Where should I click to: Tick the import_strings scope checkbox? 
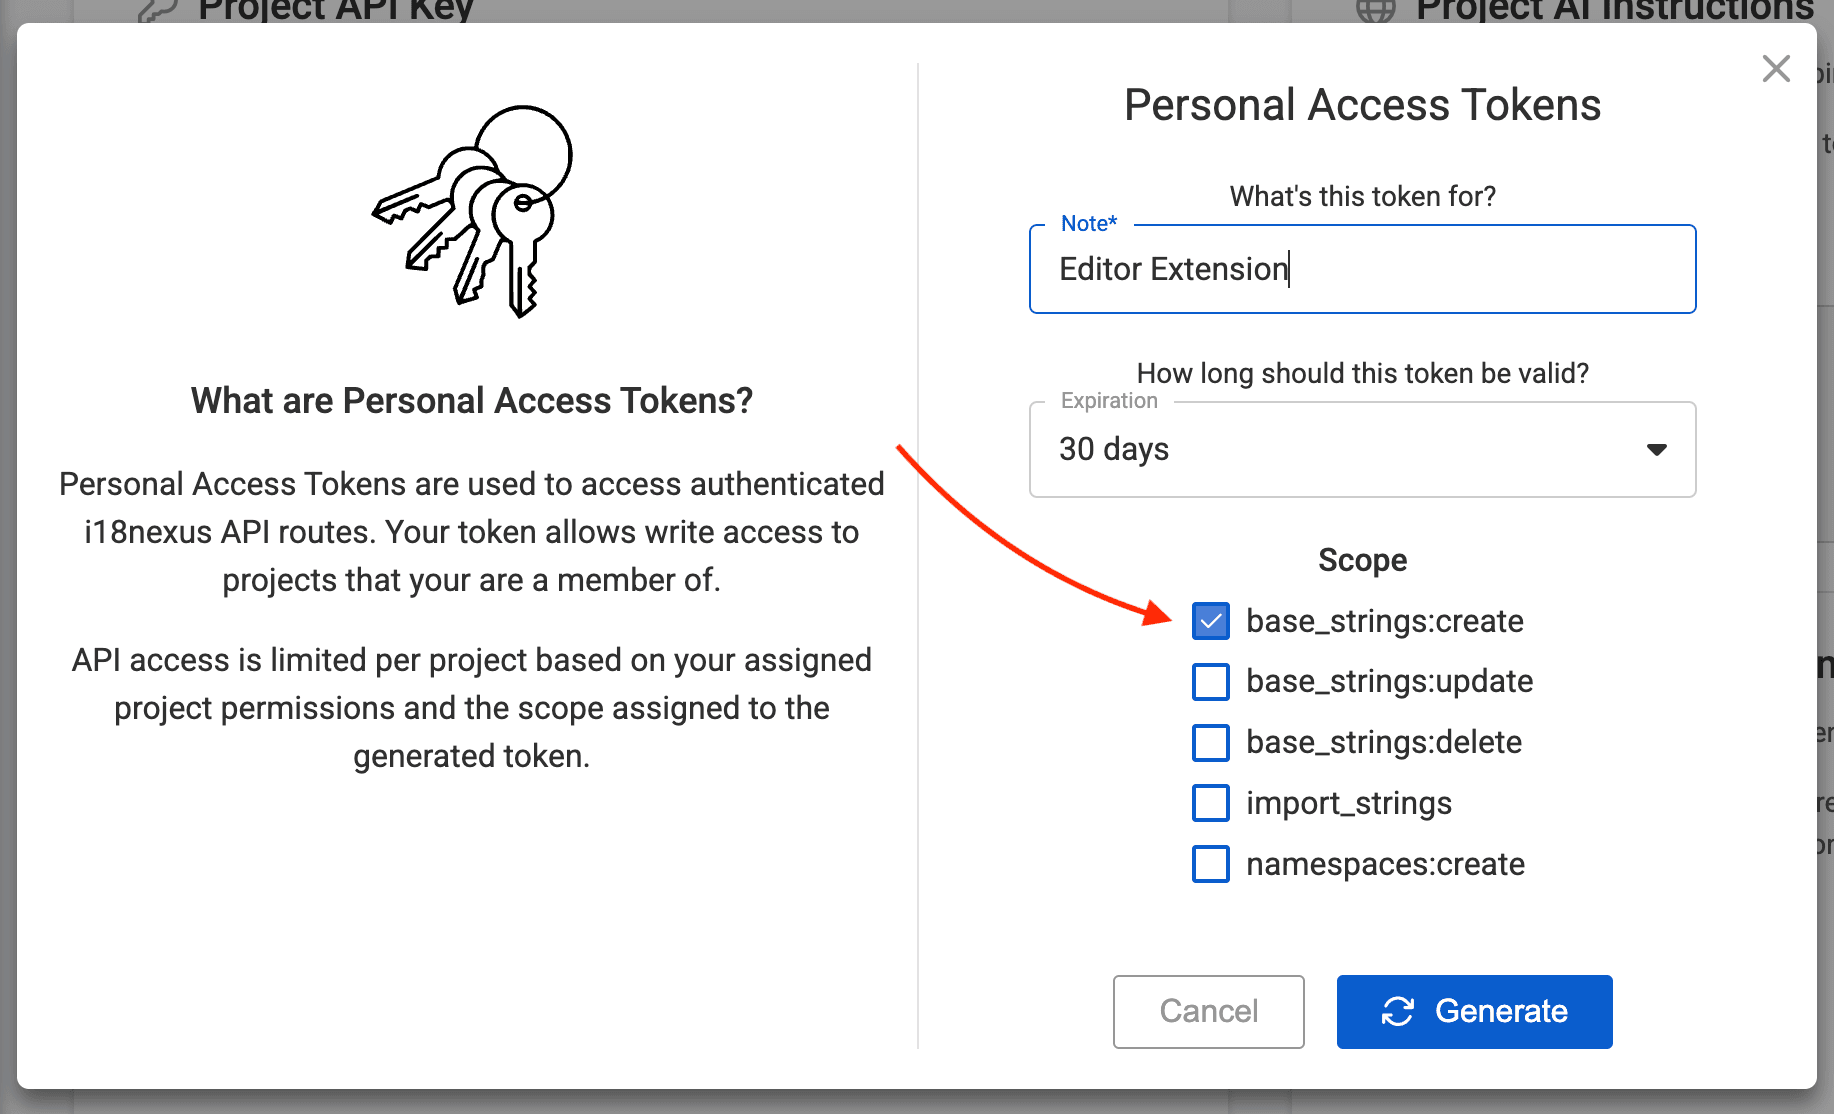pos(1211,803)
